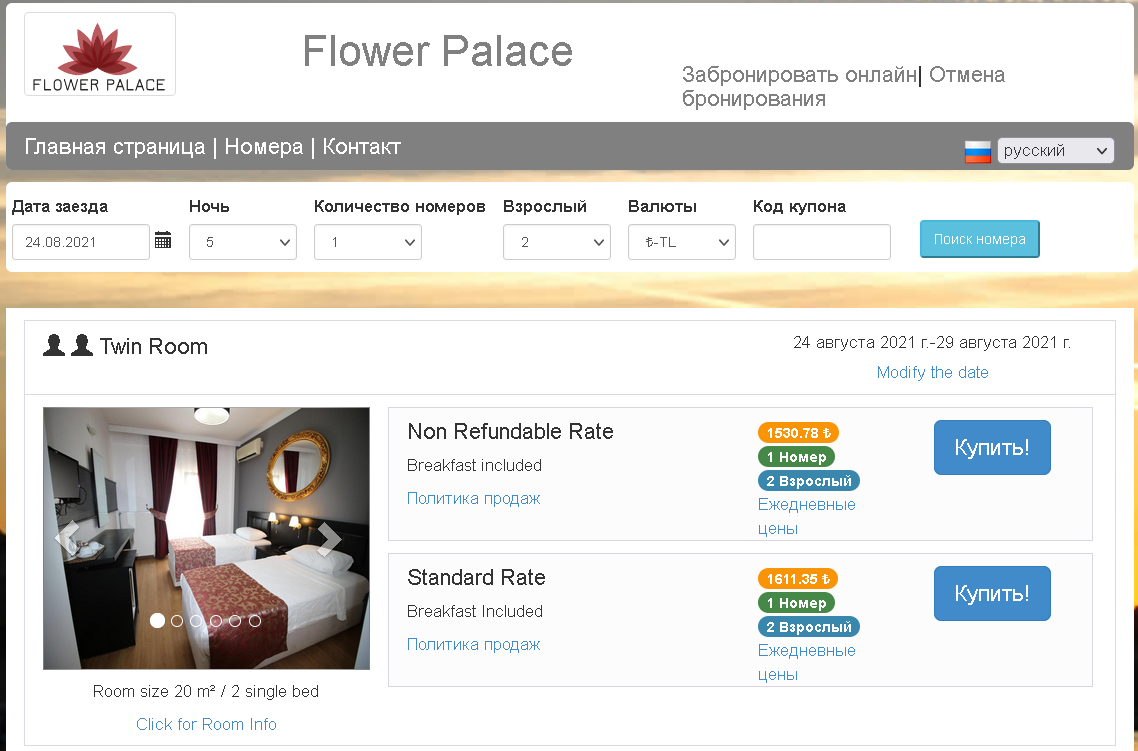Click the Russian flag icon
The height and width of the screenshot is (751, 1138).
click(x=978, y=151)
